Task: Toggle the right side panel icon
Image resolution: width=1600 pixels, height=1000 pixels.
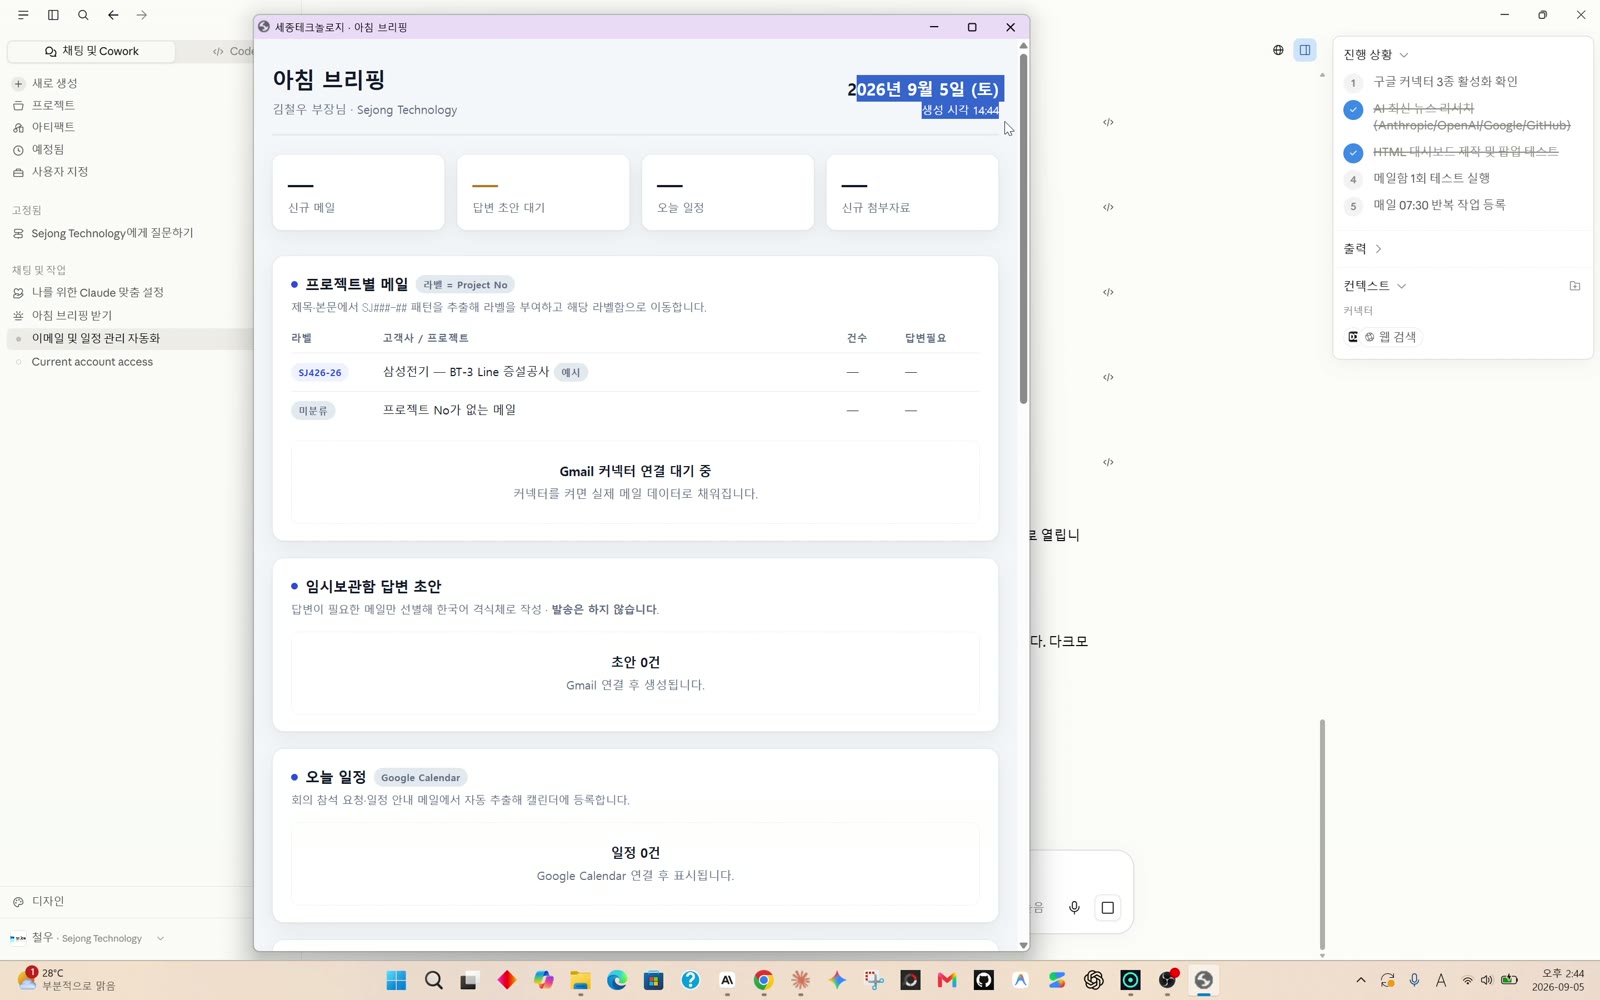Action: [1305, 50]
